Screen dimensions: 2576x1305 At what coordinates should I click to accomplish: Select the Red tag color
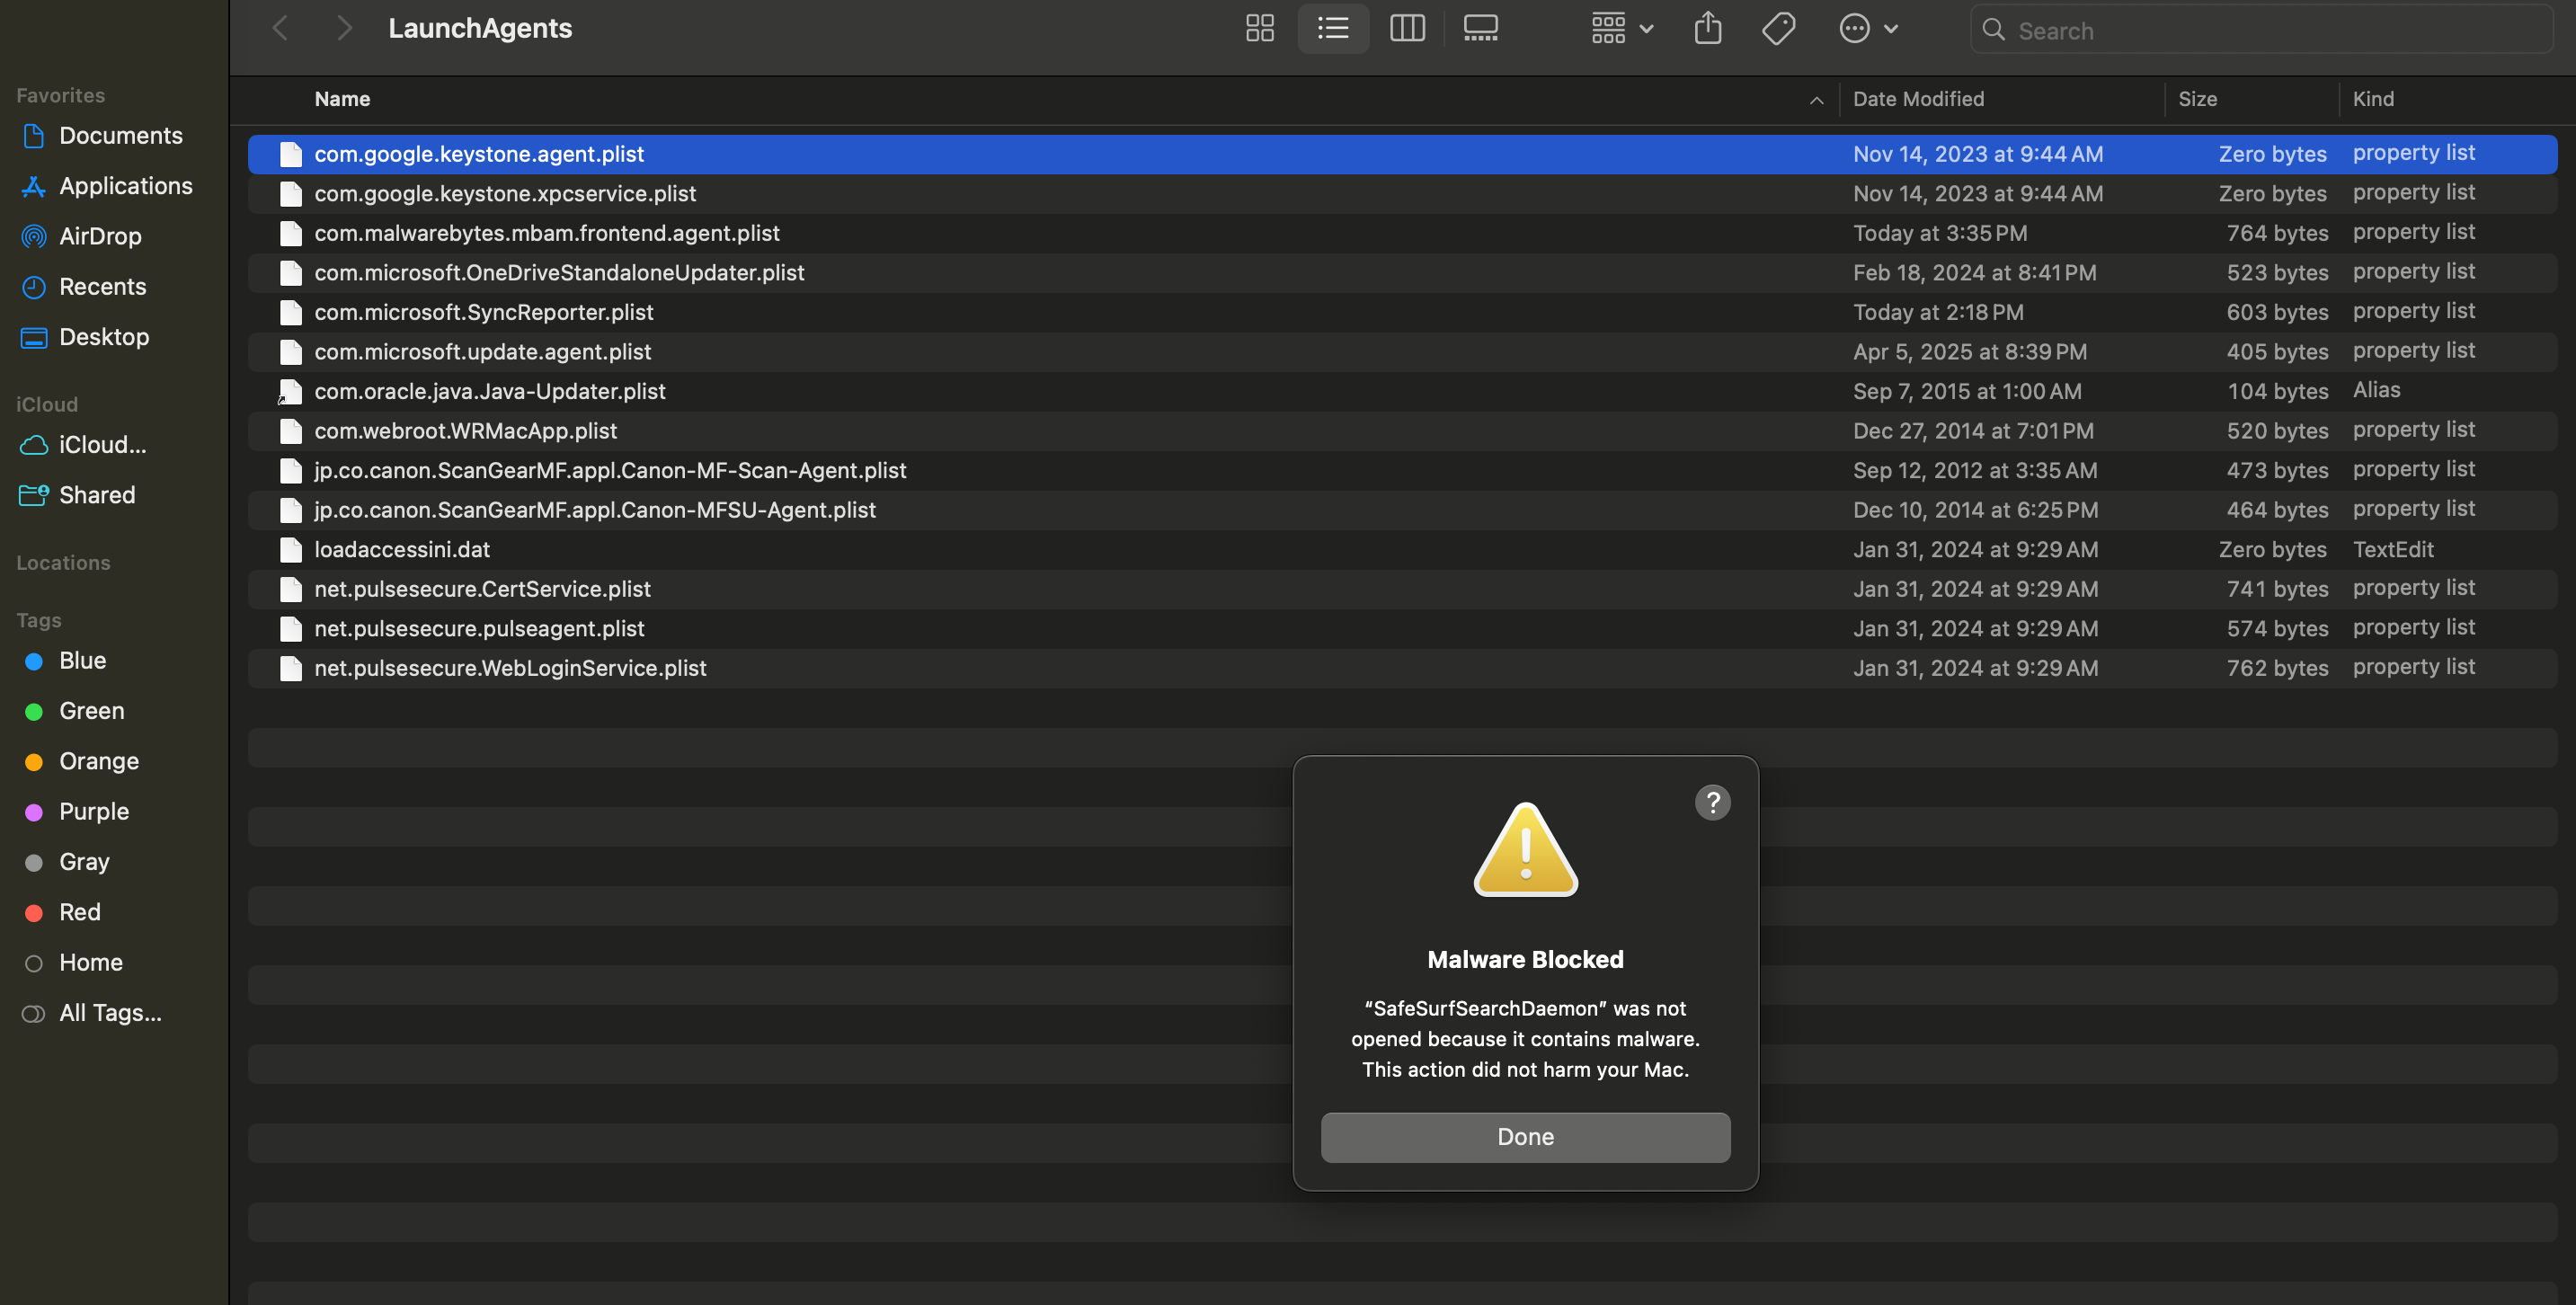(x=80, y=911)
